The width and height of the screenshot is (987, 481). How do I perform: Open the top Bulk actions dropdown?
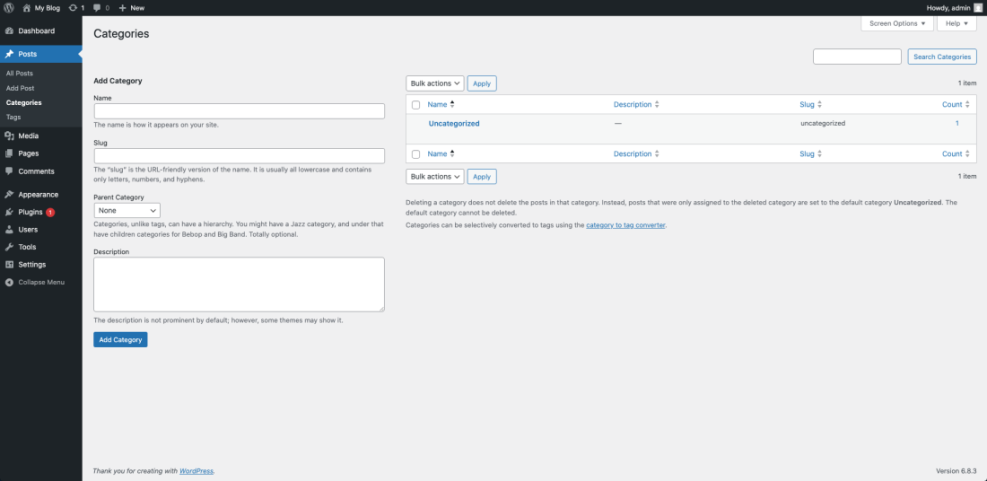tap(435, 83)
